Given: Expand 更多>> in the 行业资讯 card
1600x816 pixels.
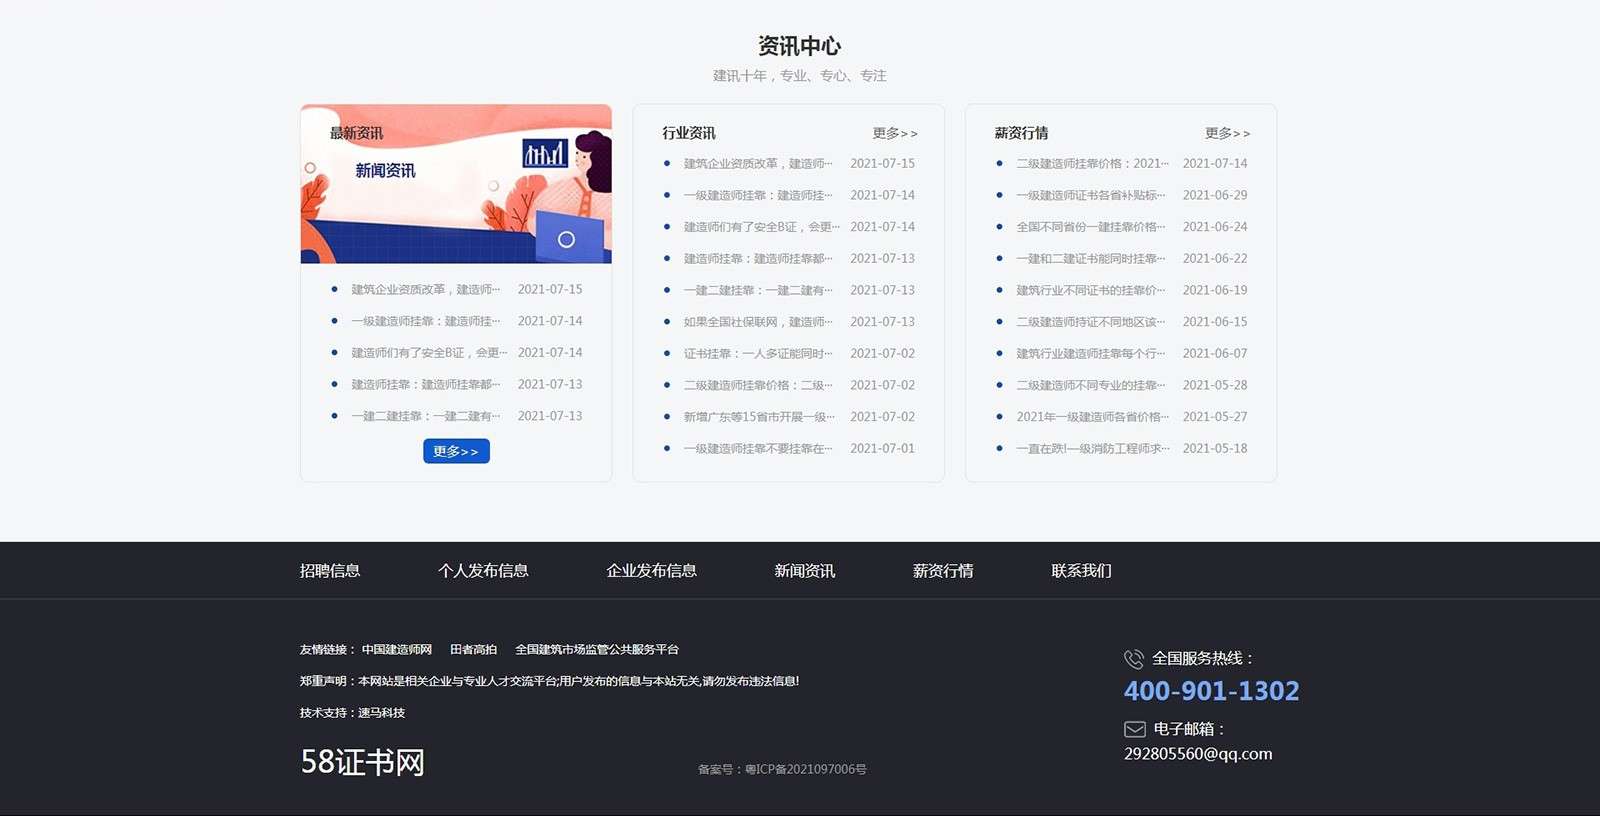Looking at the screenshot, I should point(894,133).
